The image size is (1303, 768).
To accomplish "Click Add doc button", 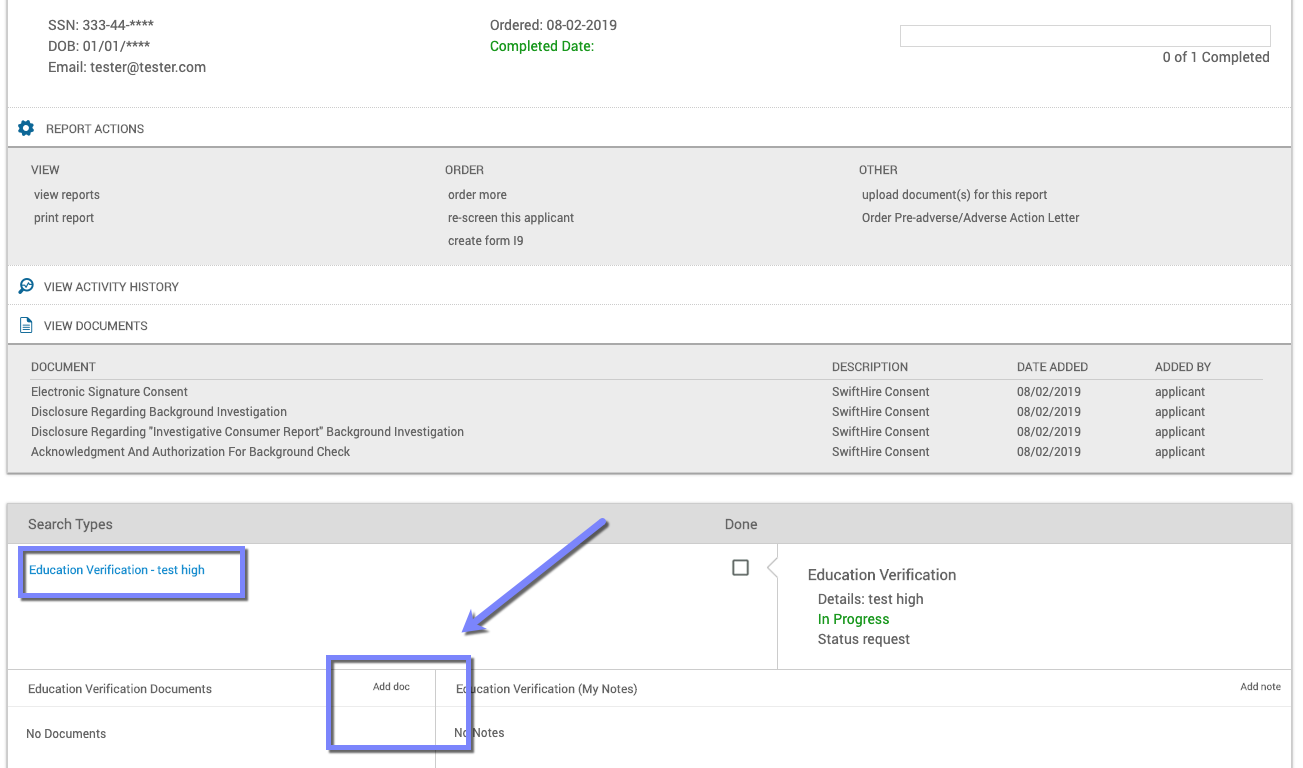I will coord(391,687).
